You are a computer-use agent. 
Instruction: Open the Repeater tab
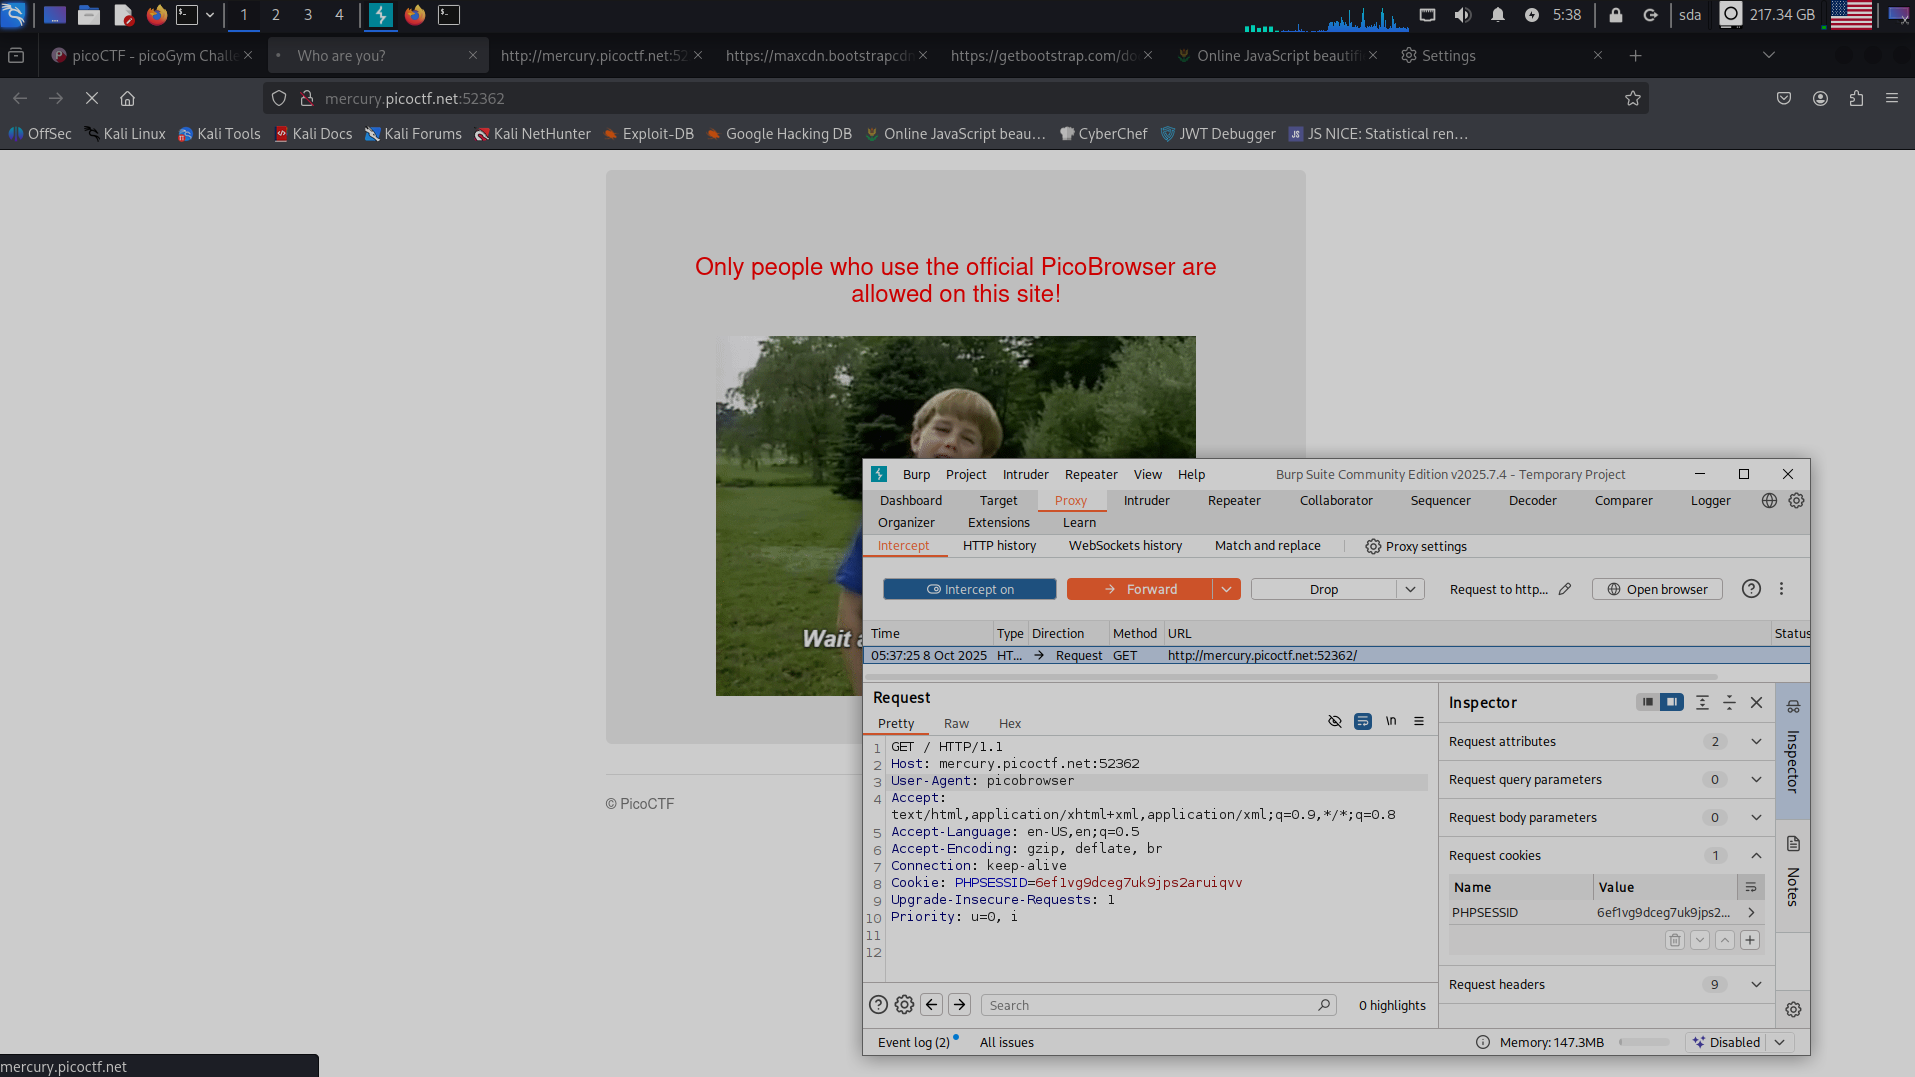(x=1233, y=501)
